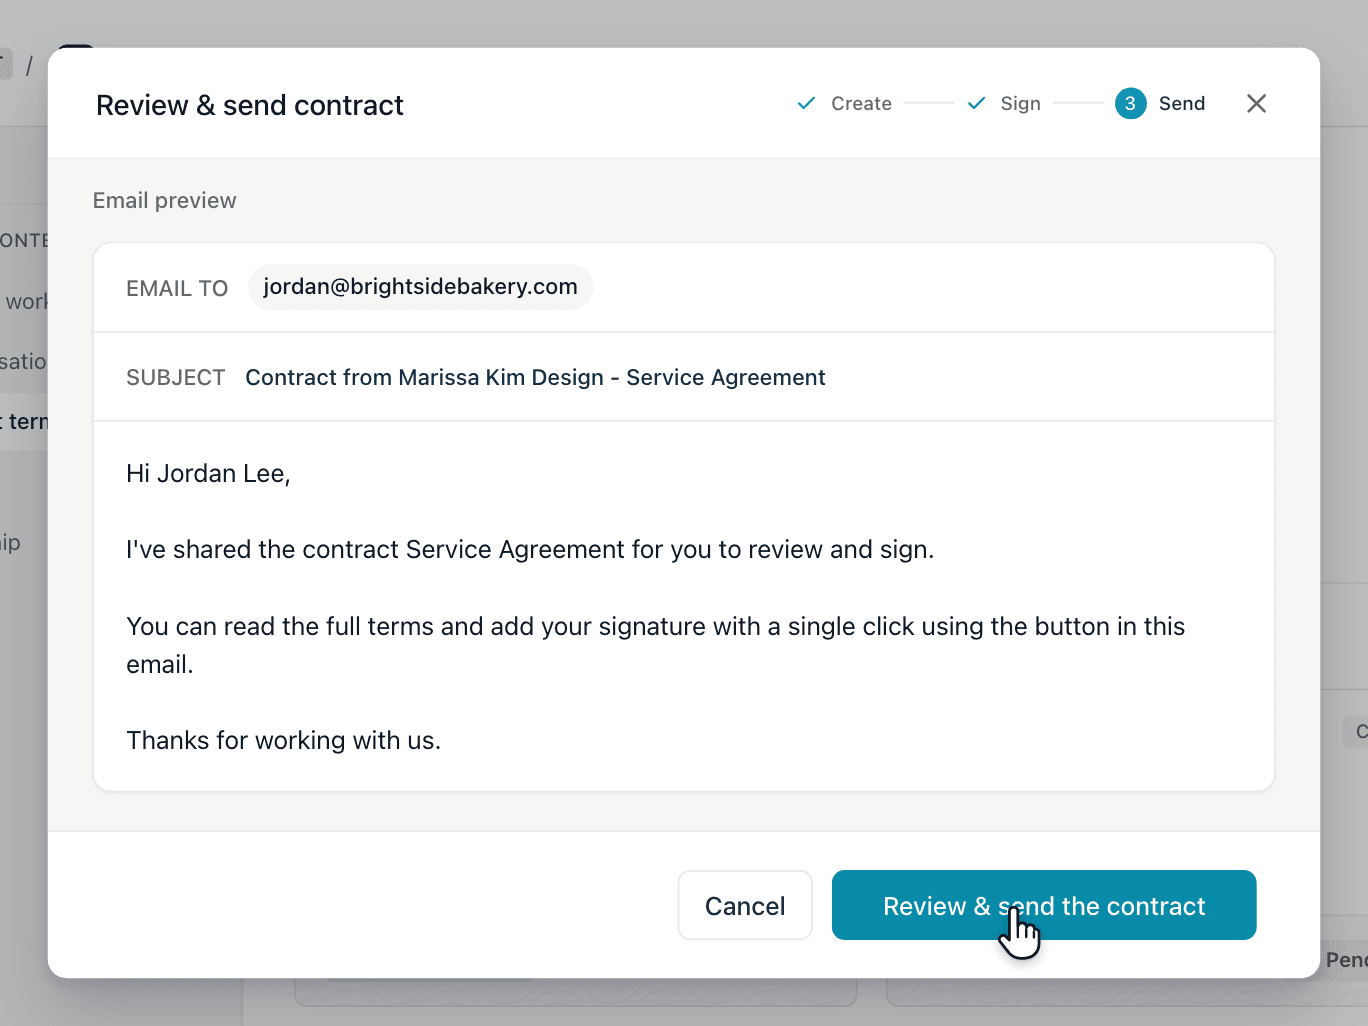
Task: Click the step number 3 badge
Action: click(1130, 103)
